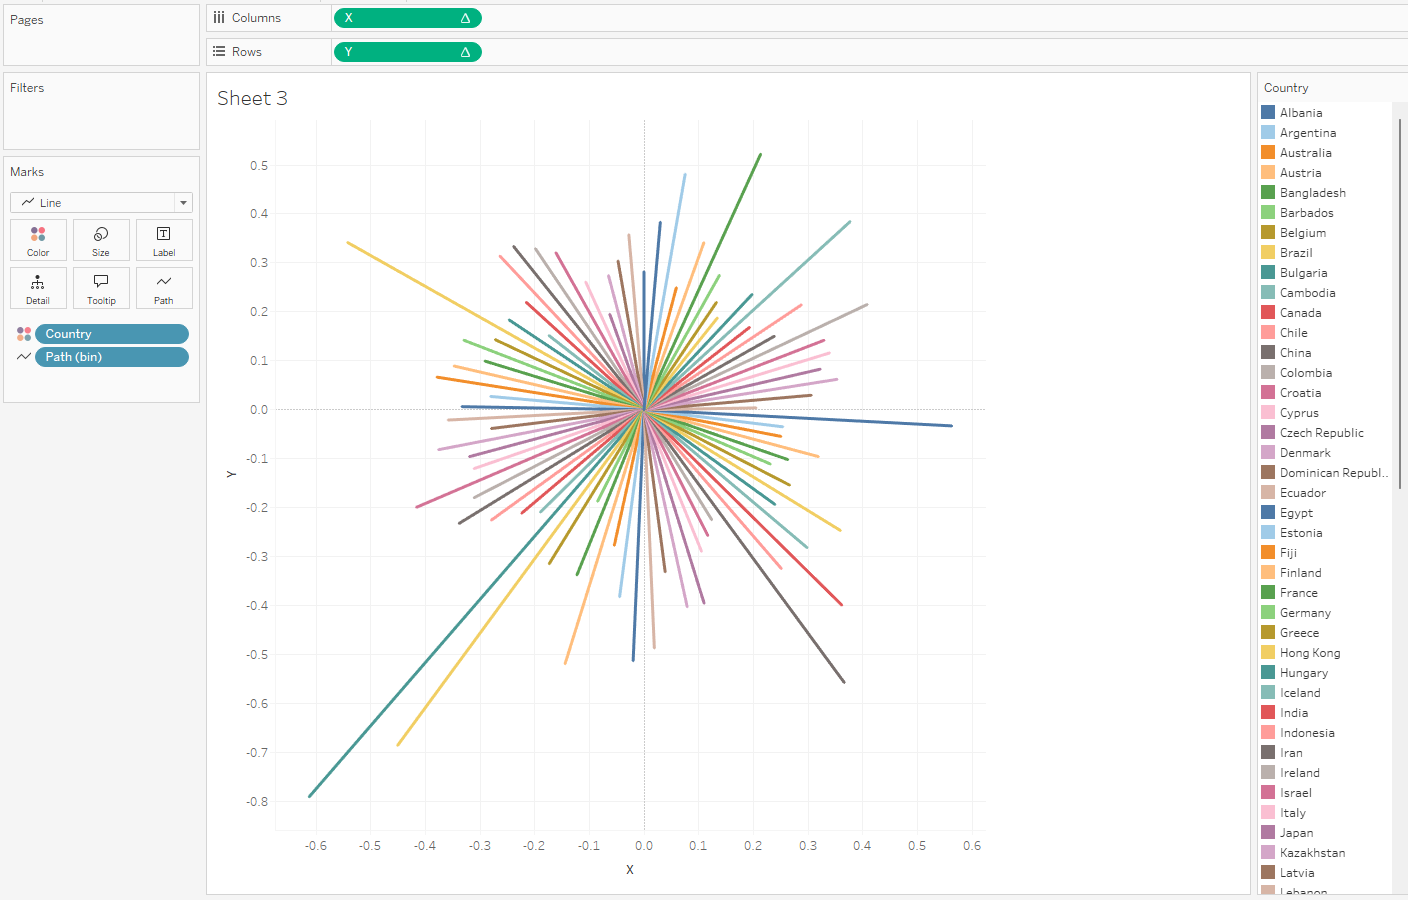This screenshot has height=900, width=1408.
Task: Select China in the legend
Action: coord(1296,353)
